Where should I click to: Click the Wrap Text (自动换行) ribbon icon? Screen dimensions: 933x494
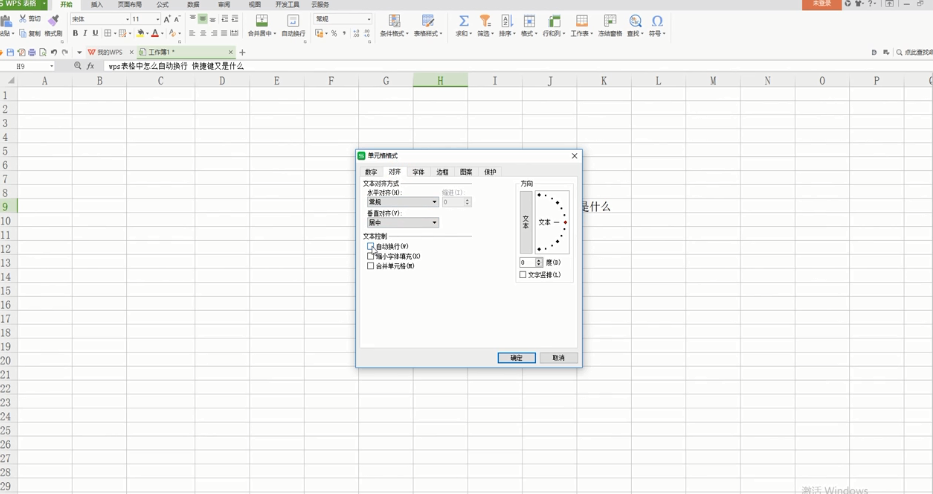[293, 21]
